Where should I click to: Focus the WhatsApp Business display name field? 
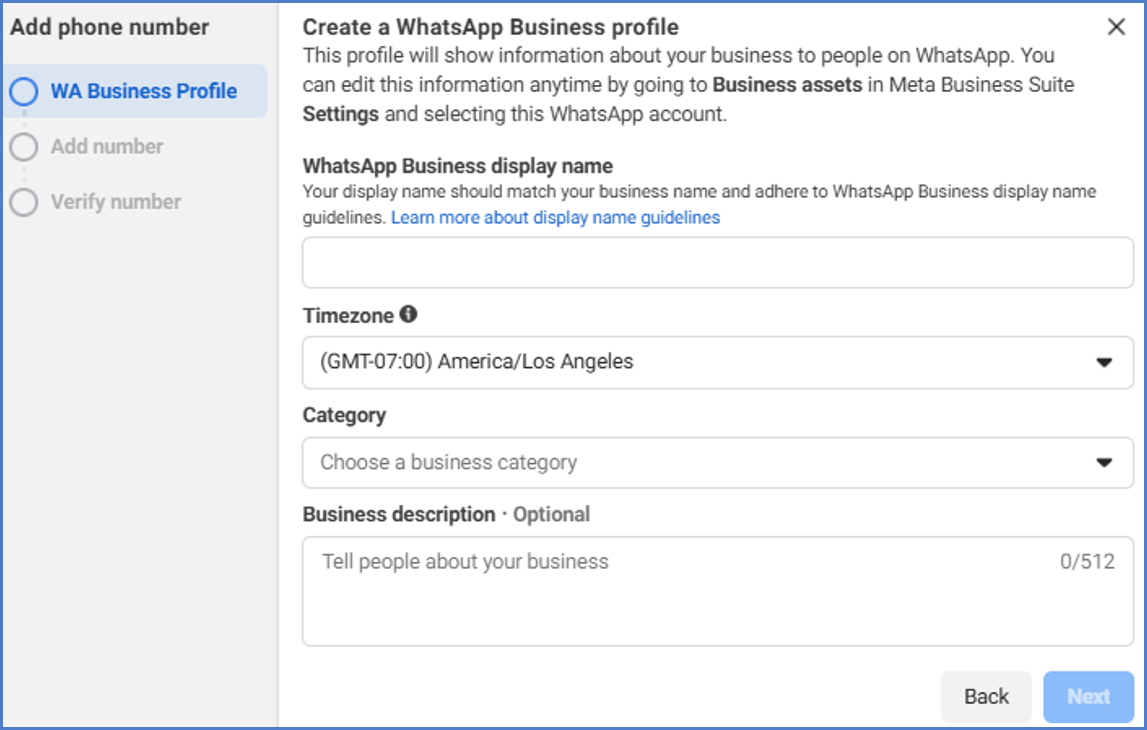[x=717, y=263]
